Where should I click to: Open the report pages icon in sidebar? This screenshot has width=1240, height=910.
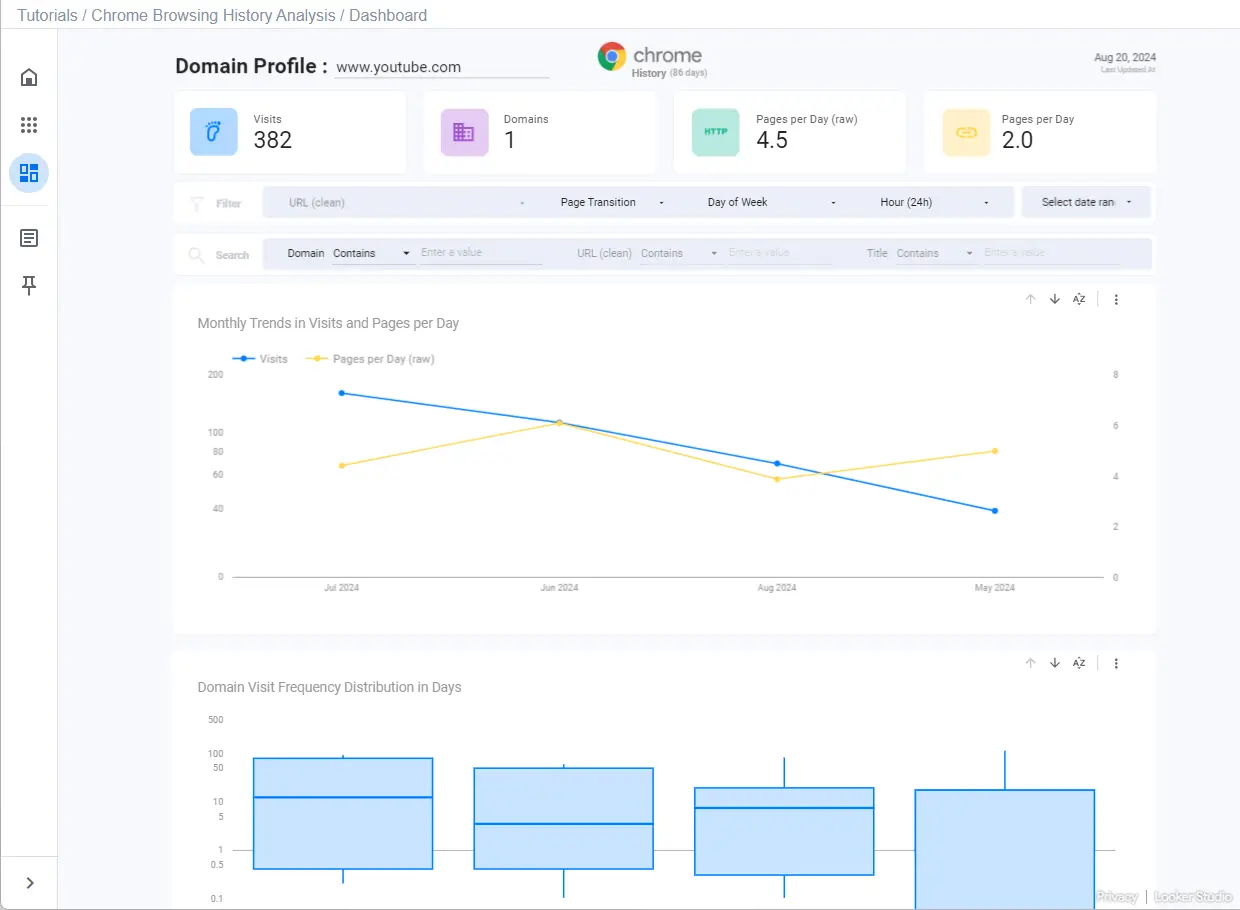coord(29,238)
